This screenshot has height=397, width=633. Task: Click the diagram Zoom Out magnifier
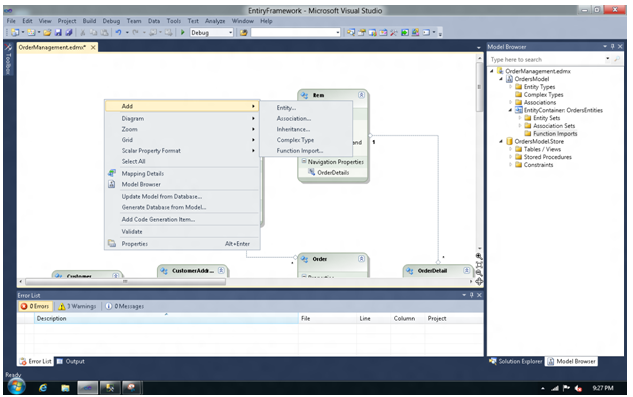pos(479,273)
